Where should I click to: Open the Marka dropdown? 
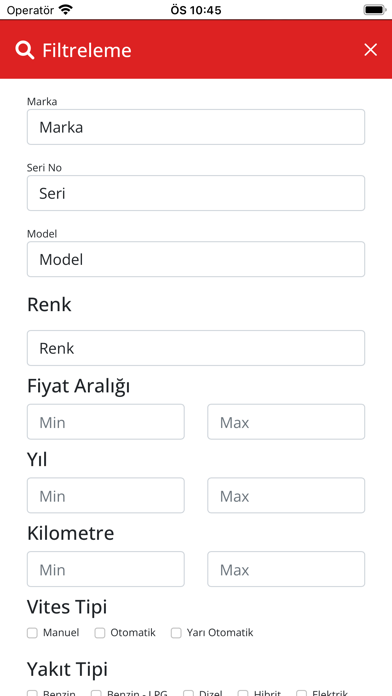point(196,127)
